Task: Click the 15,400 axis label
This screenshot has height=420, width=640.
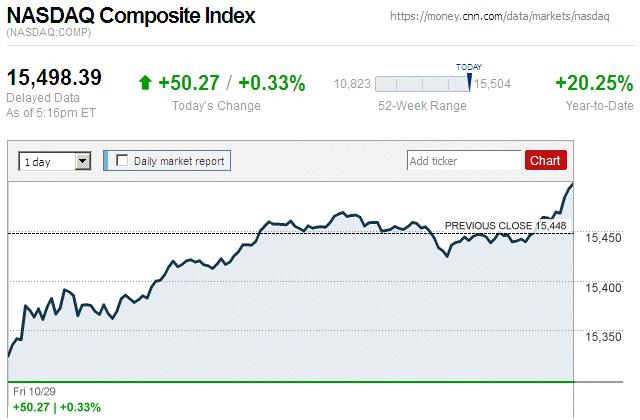Action: tap(604, 288)
